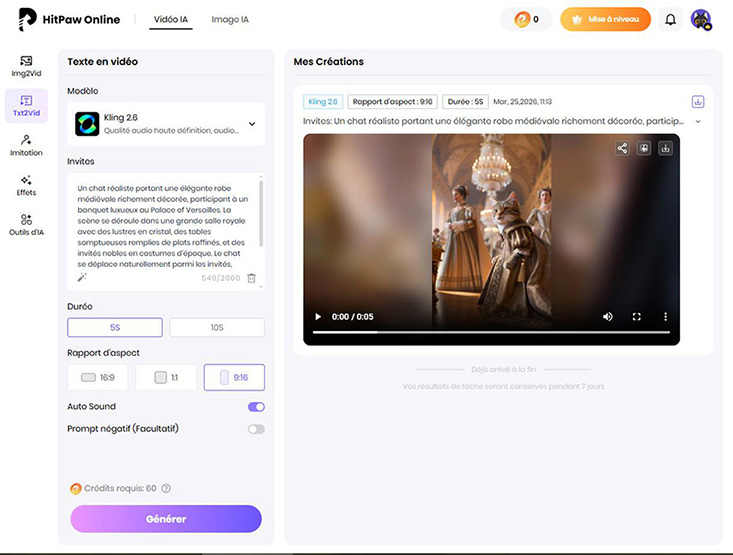Expand the Kling 2.6 model dropdown
Viewport: 733px width, 555px height.
point(252,124)
